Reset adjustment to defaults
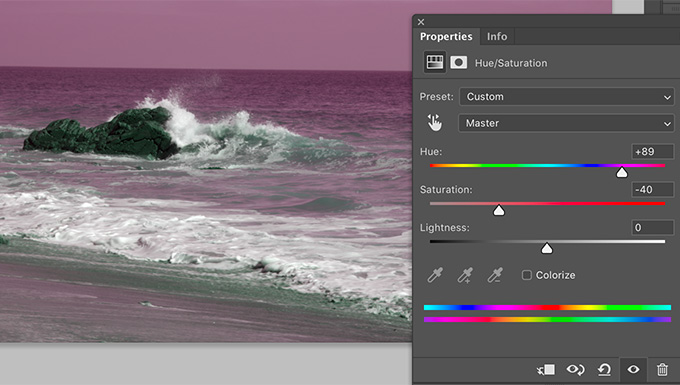 coord(604,369)
